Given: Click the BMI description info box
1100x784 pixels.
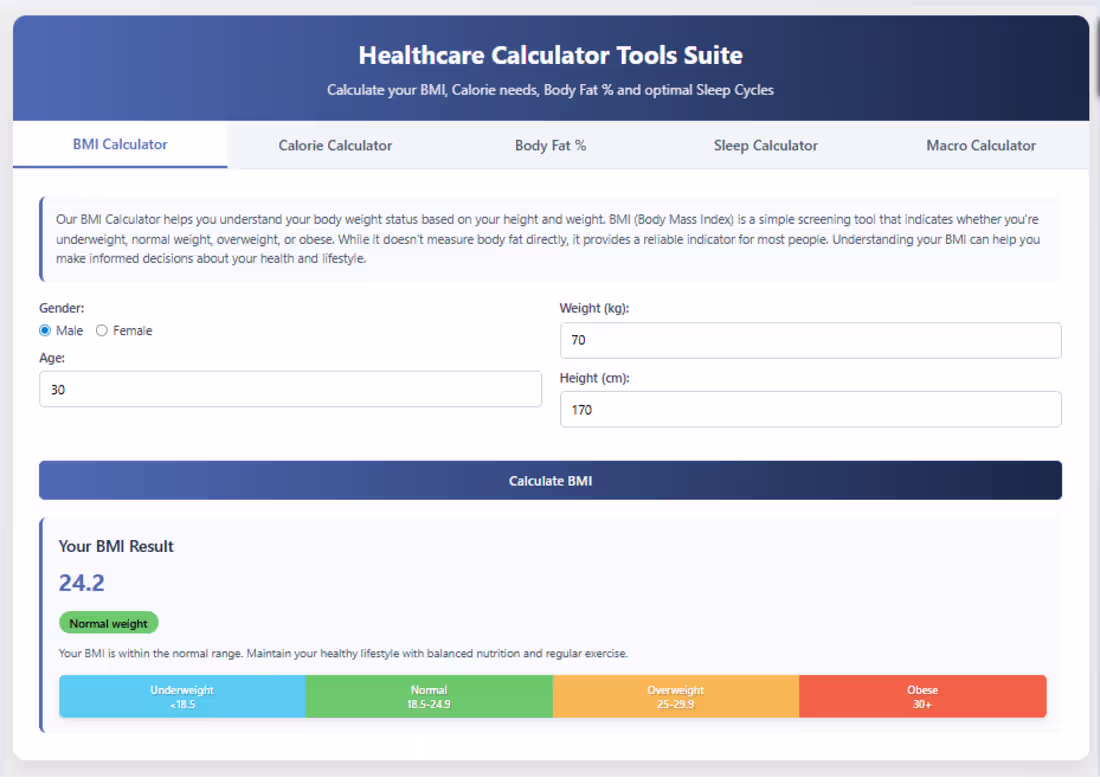Looking at the screenshot, I should coord(550,238).
